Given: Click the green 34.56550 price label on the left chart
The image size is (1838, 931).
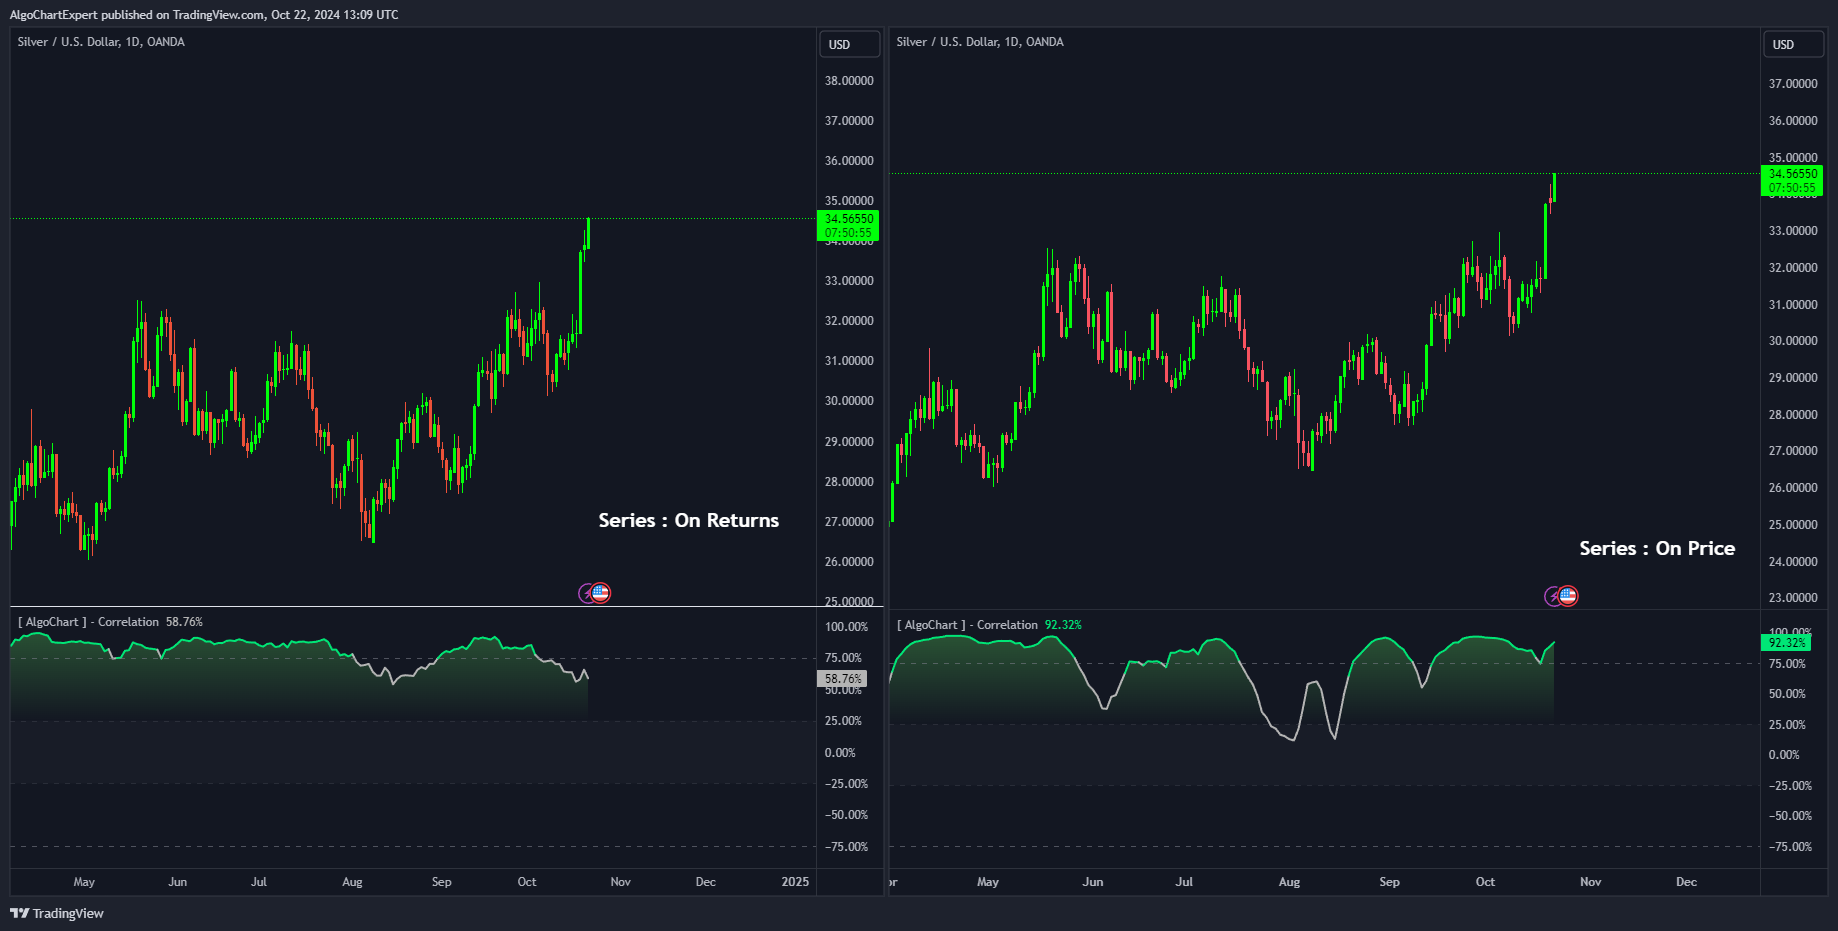Looking at the screenshot, I should tap(849, 225).
